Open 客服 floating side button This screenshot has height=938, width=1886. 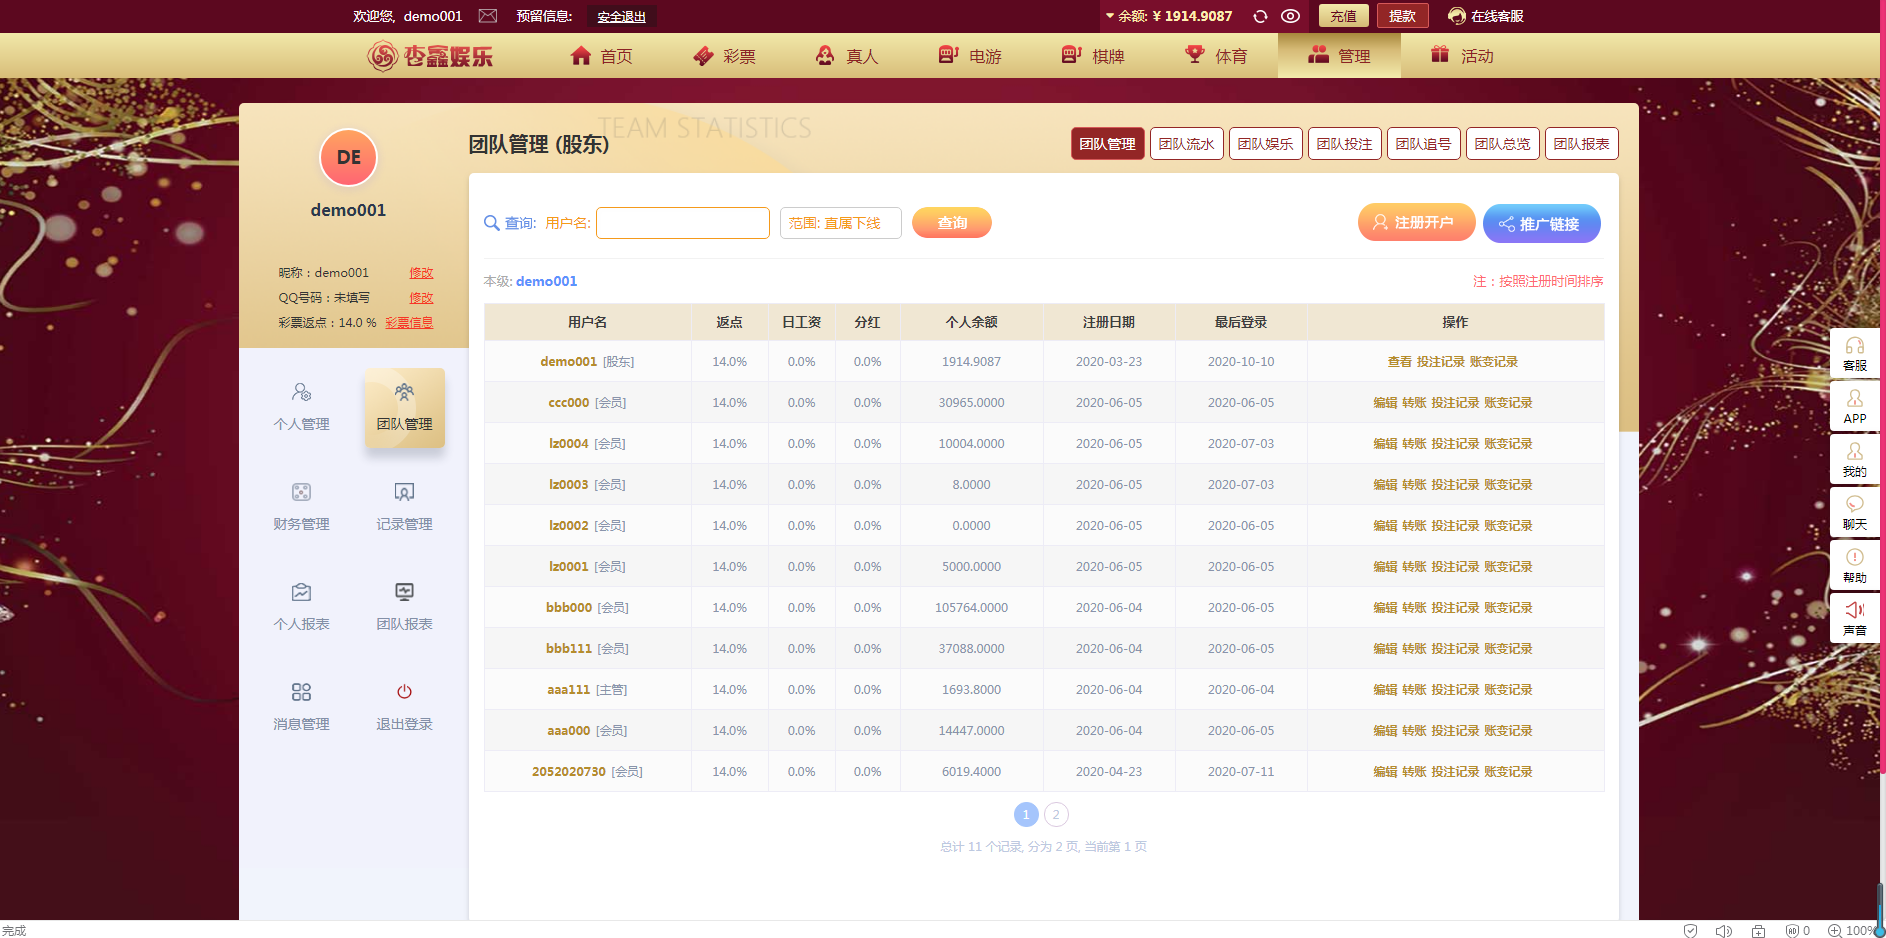[x=1855, y=354]
